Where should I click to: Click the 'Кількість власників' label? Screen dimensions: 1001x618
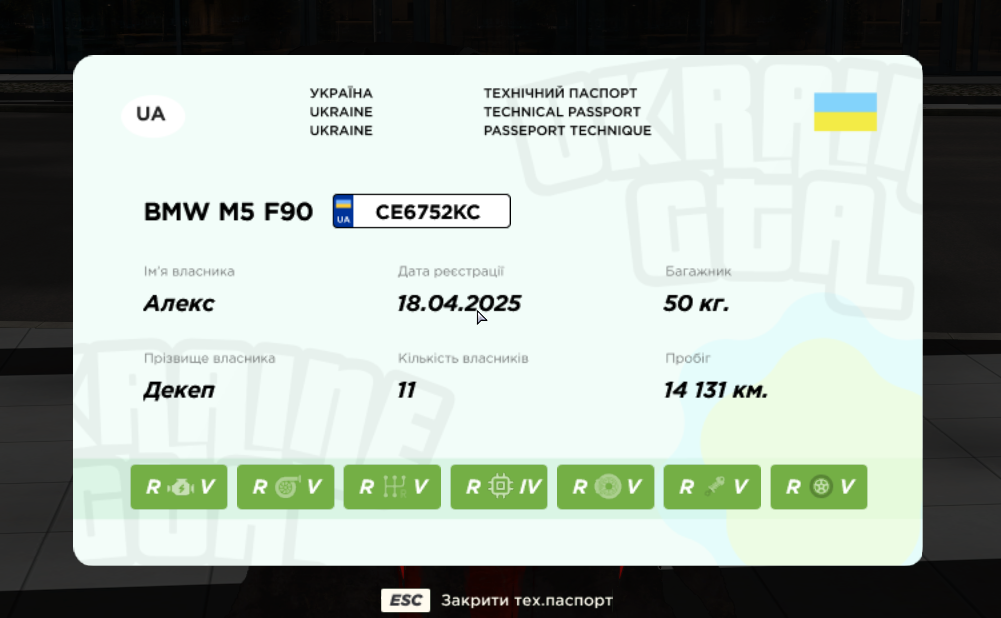[x=463, y=358]
